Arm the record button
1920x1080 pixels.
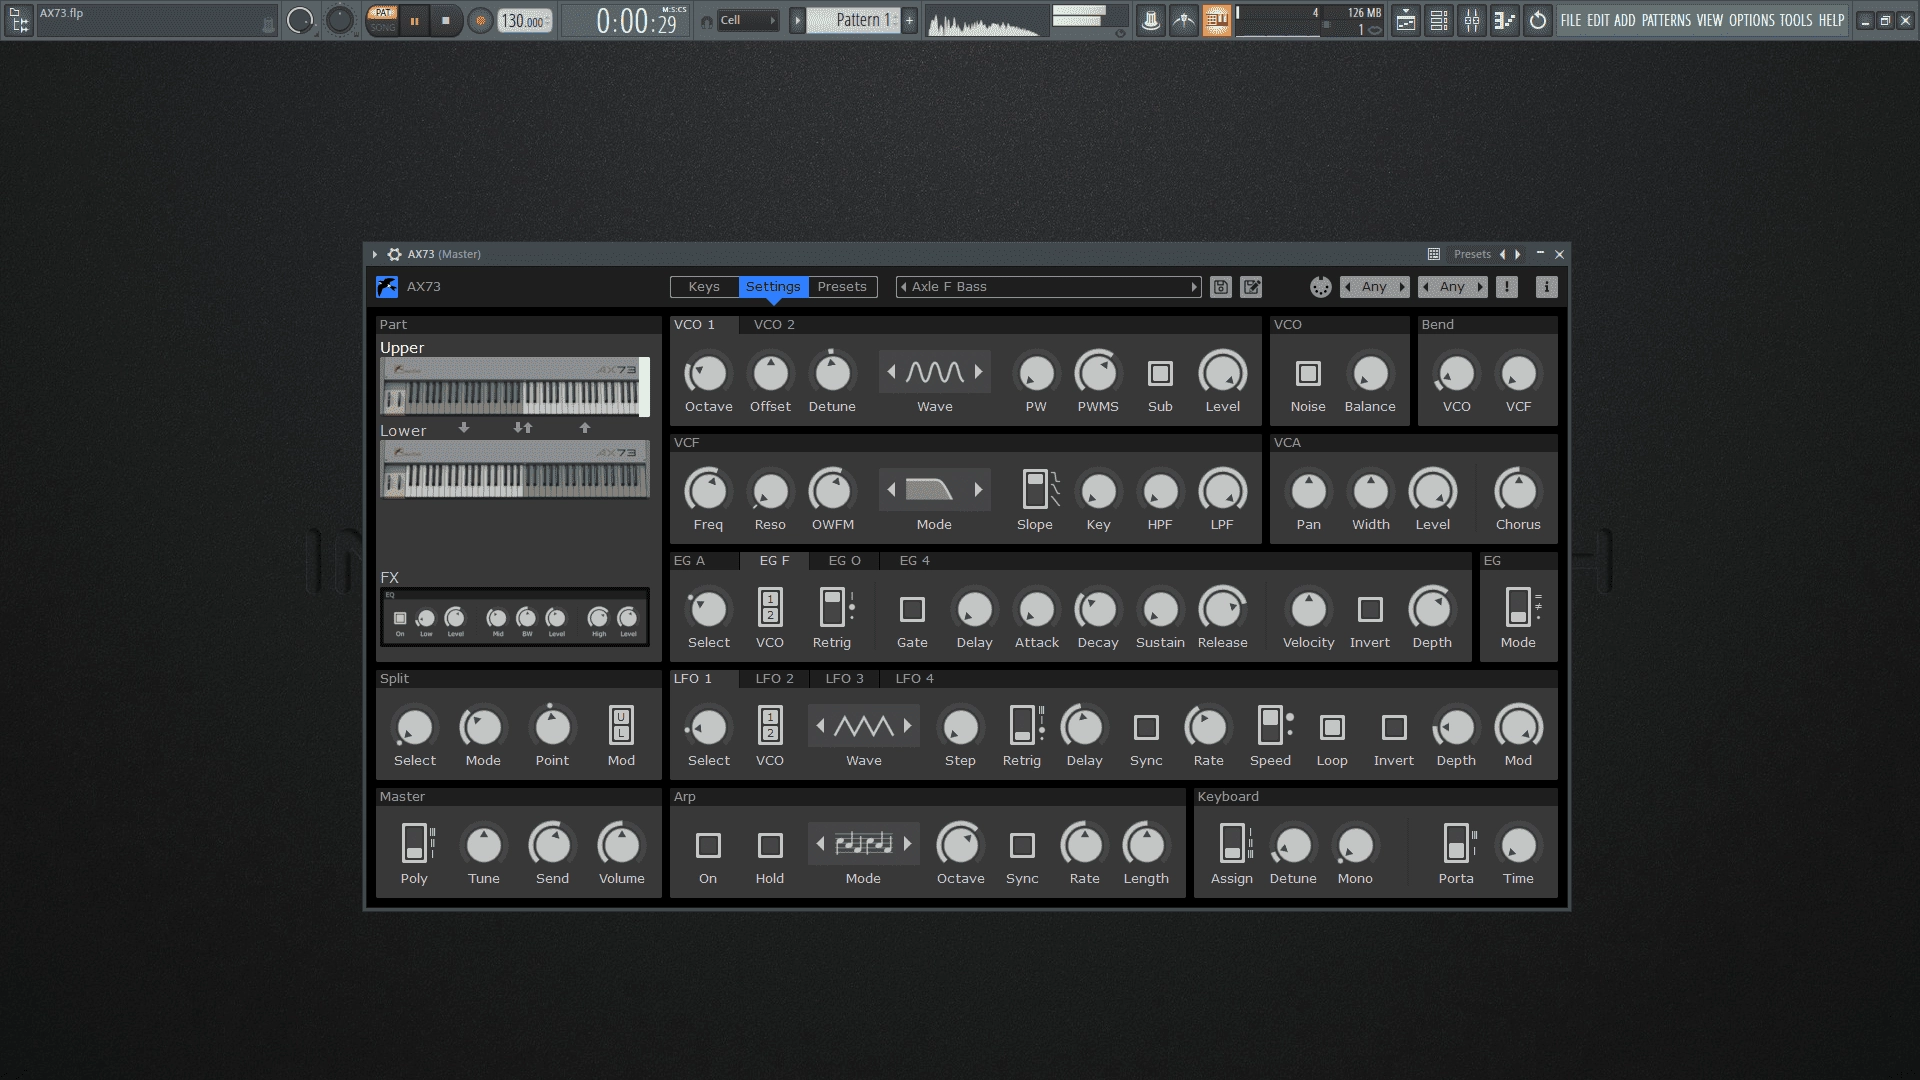click(481, 20)
